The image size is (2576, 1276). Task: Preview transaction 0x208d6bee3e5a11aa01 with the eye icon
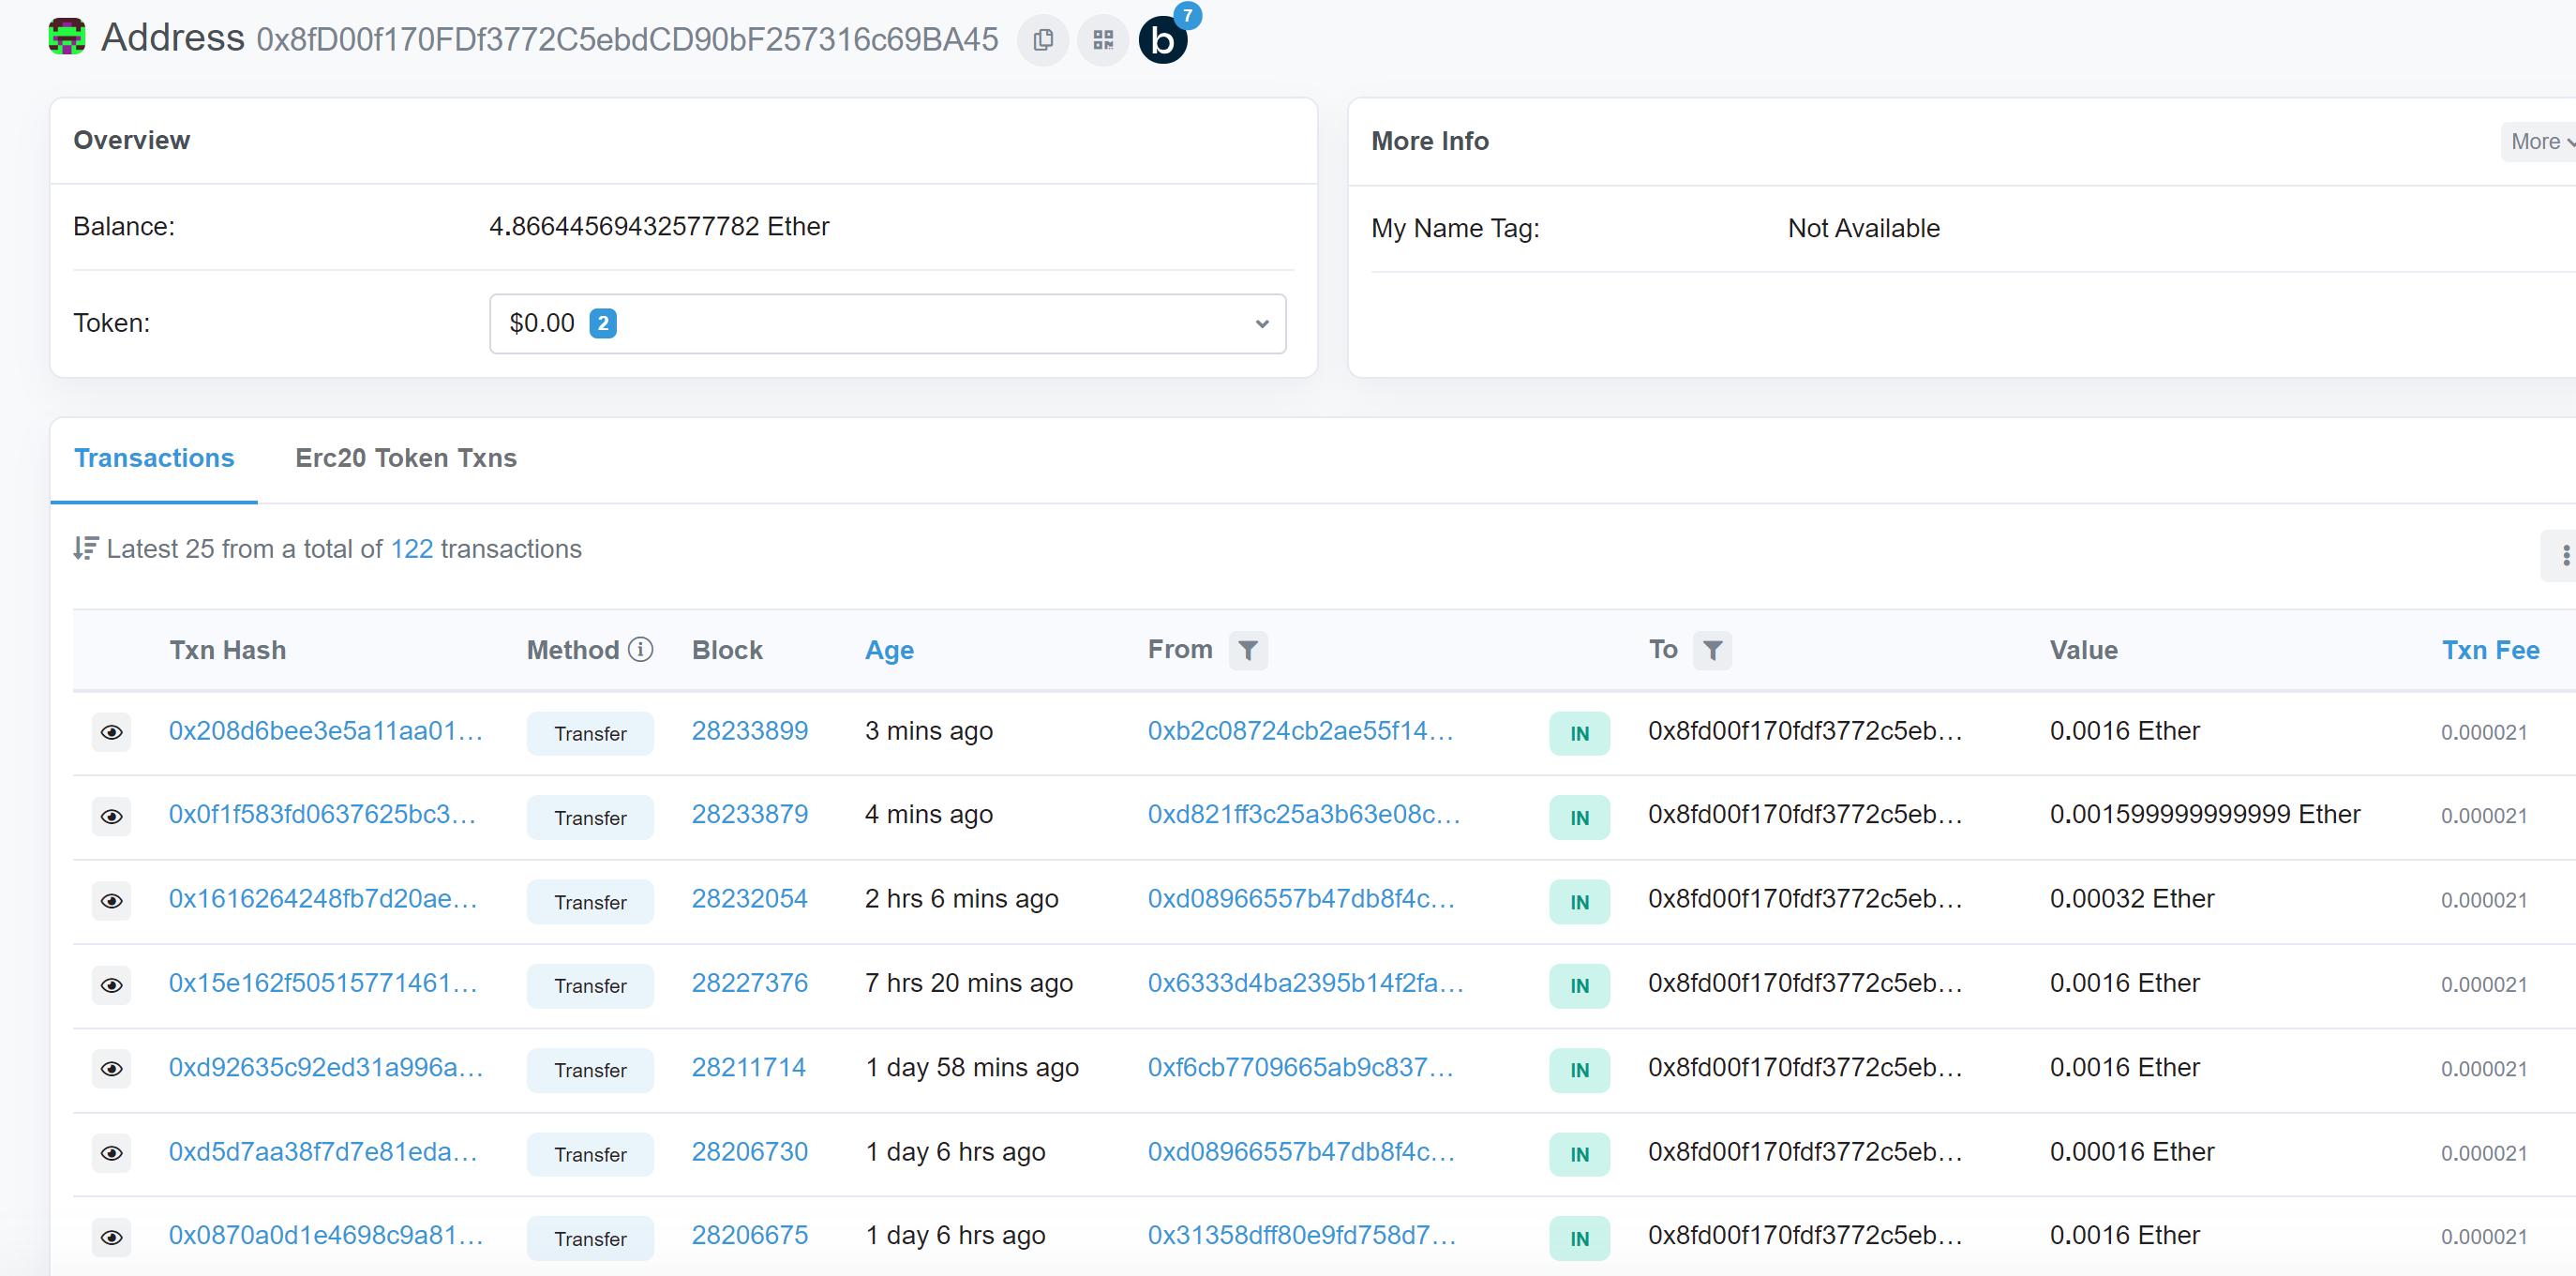pos(112,733)
